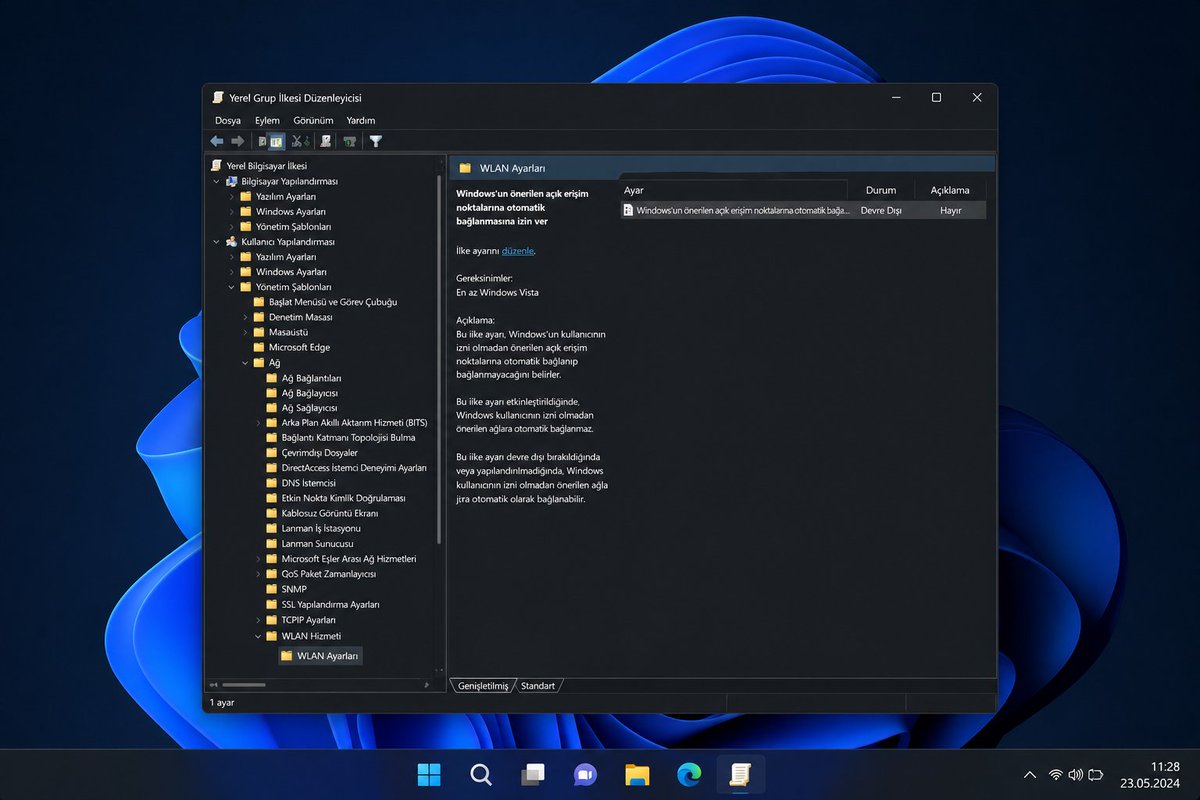Open Wi-Fi network tray icon

[1056, 775]
